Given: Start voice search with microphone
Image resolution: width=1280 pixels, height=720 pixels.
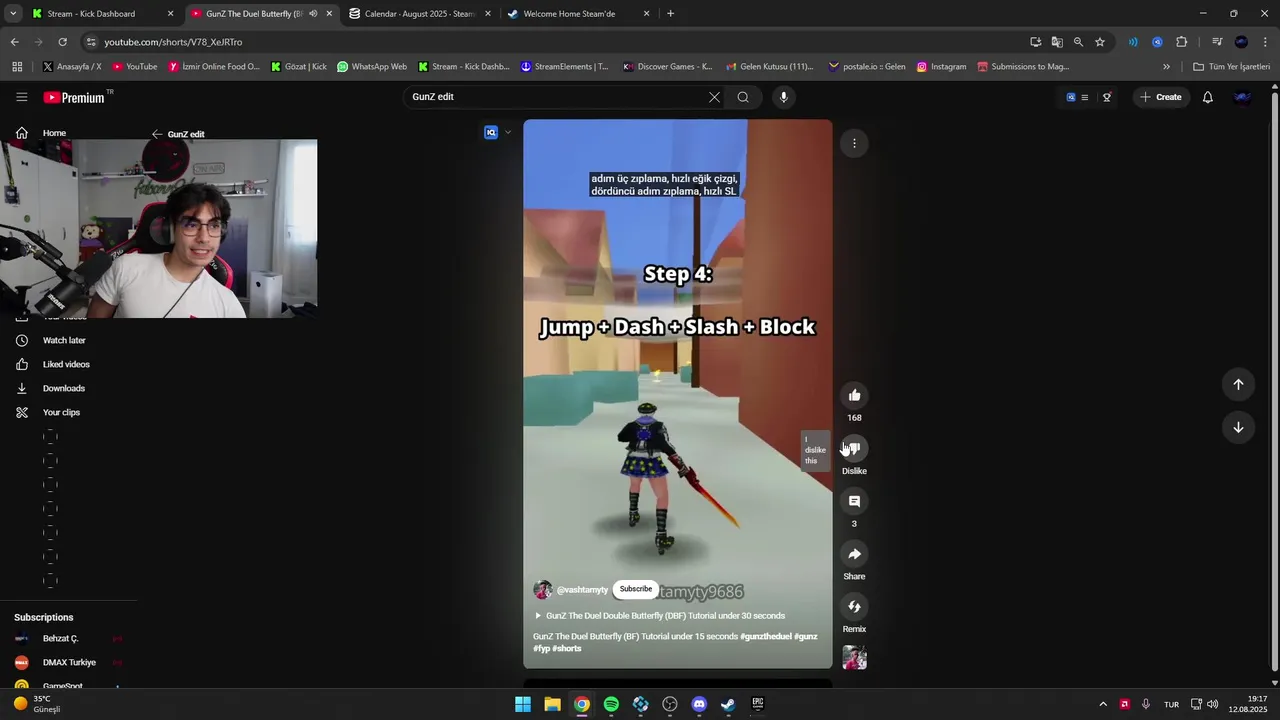Looking at the screenshot, I should click(783, 97).
